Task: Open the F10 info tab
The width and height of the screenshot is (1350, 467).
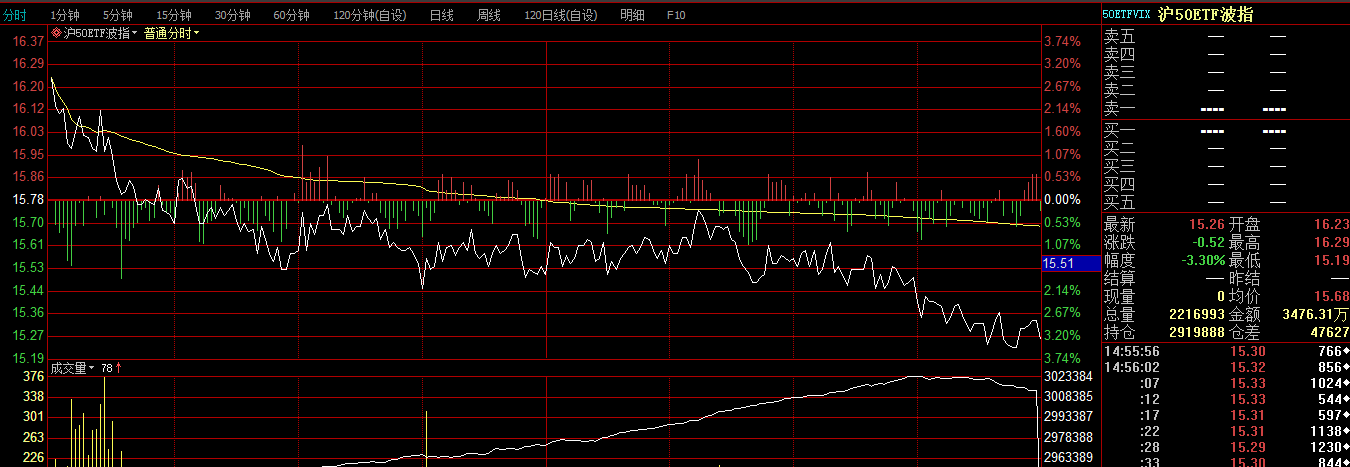Action: click(x=676, y=15)
